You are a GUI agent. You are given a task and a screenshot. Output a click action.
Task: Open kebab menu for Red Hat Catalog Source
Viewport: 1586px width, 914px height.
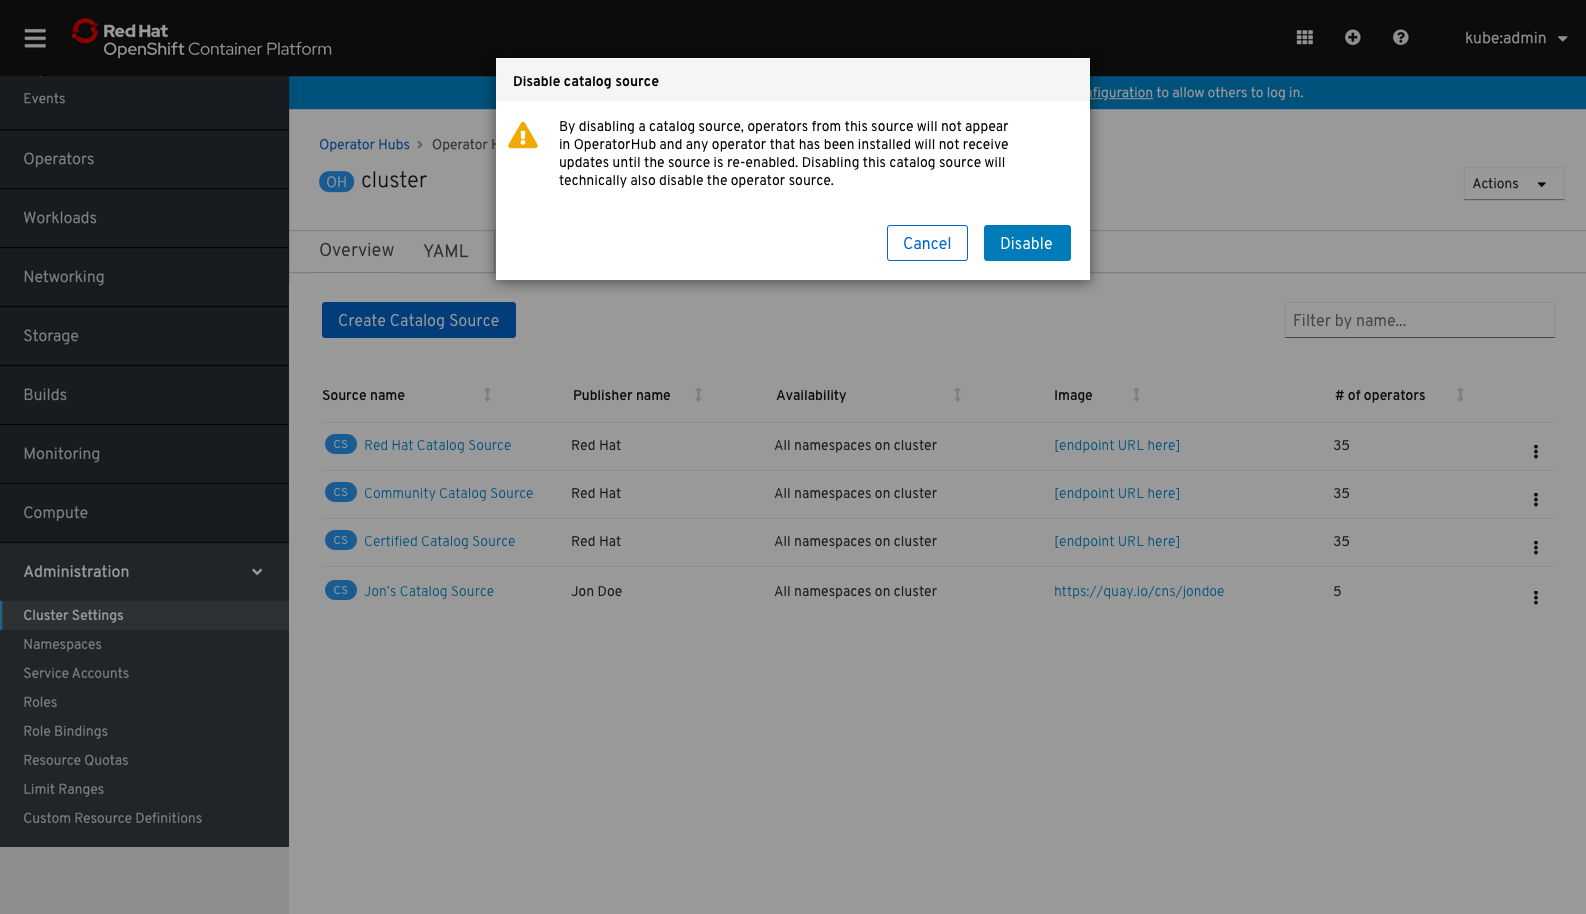click(x=1536, y=451)
